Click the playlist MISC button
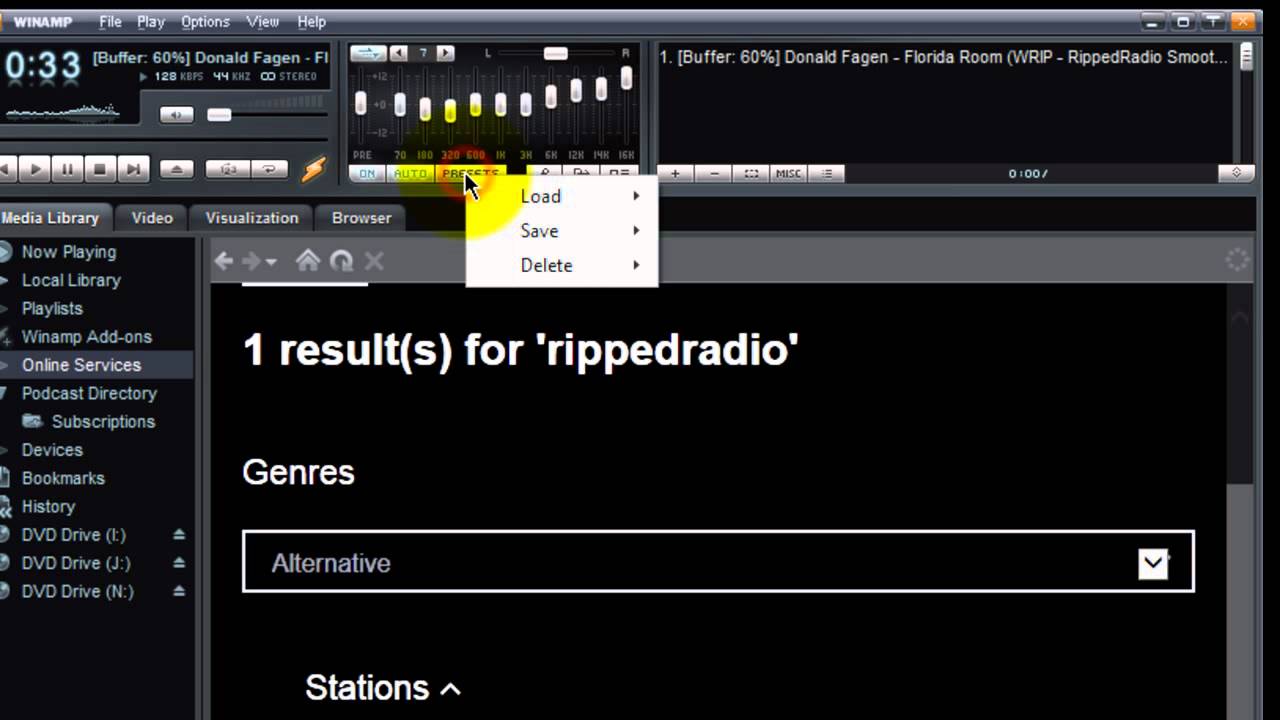The height and width of the screenshot is (720, 1280). 788,174
